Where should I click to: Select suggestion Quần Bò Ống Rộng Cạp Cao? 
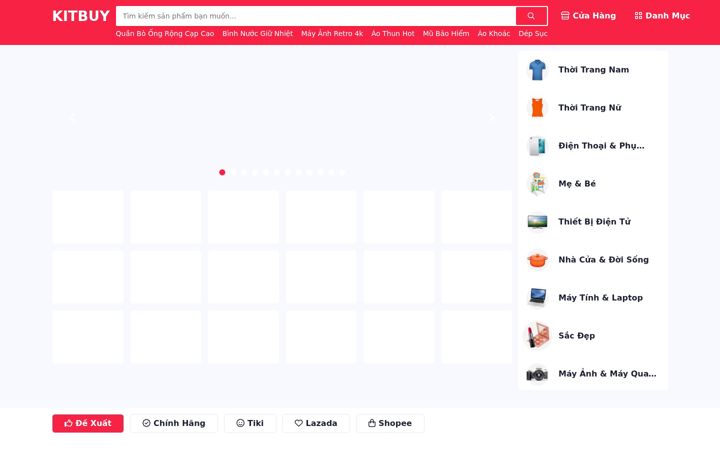click(x=165, y=34)
